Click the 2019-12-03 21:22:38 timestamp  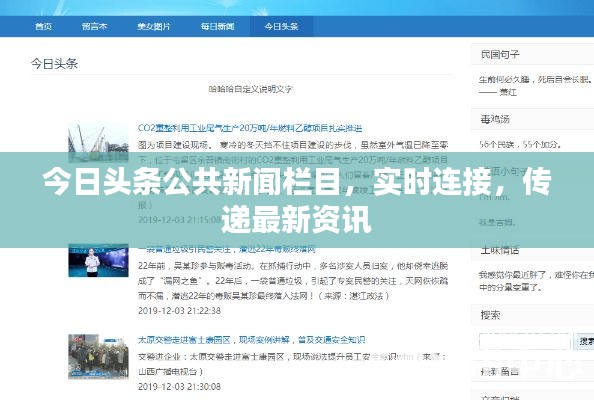pos(179,311)
